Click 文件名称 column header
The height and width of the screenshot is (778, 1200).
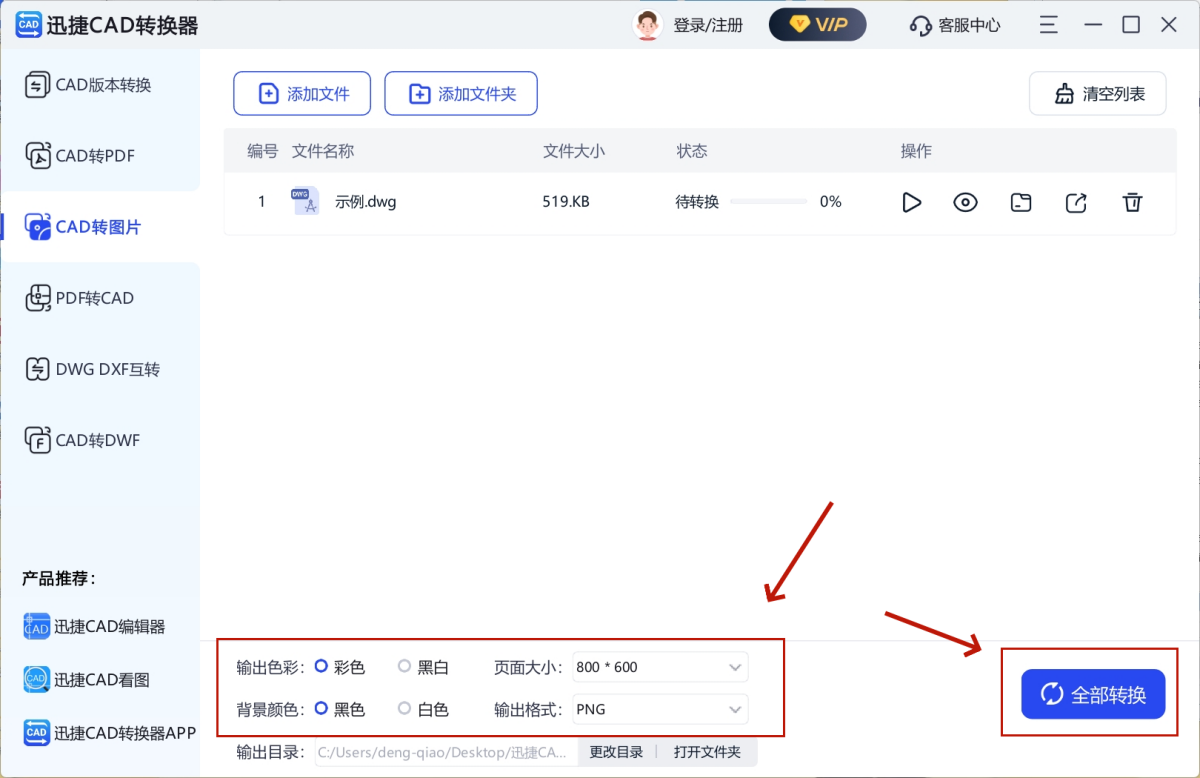coord(323,151)
